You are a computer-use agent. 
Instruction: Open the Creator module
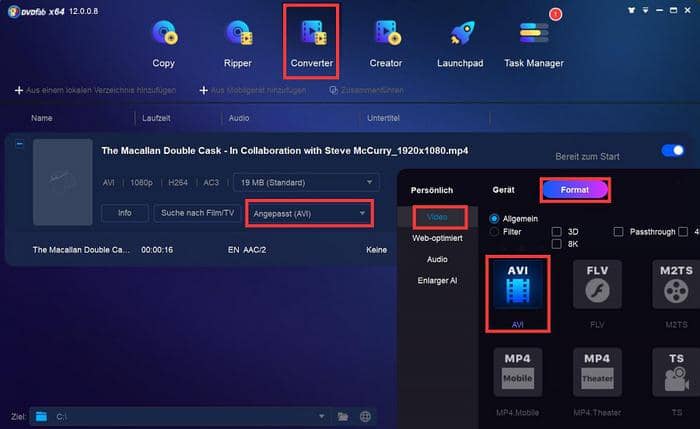pos(386,44)
